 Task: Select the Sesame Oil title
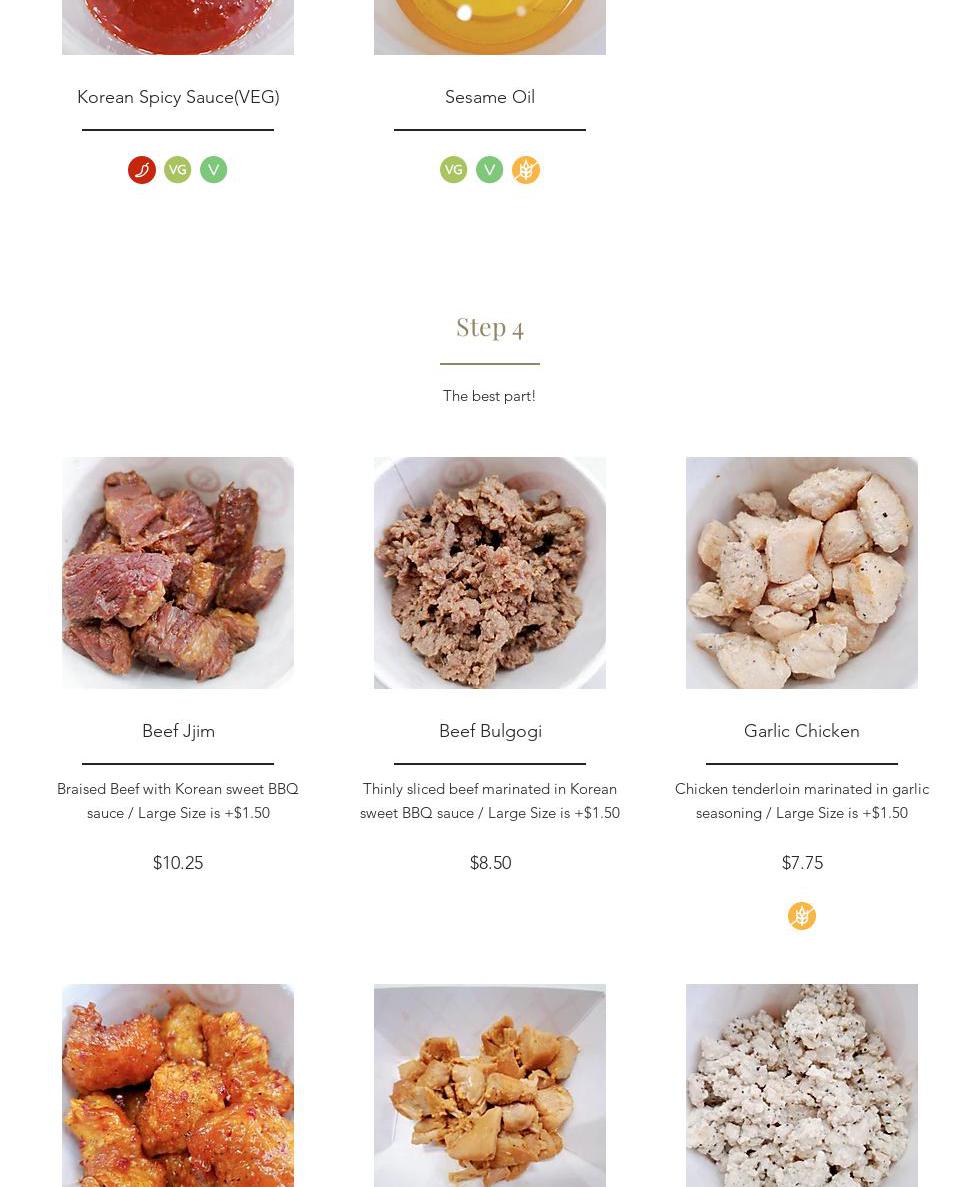(x=490, y=97)
